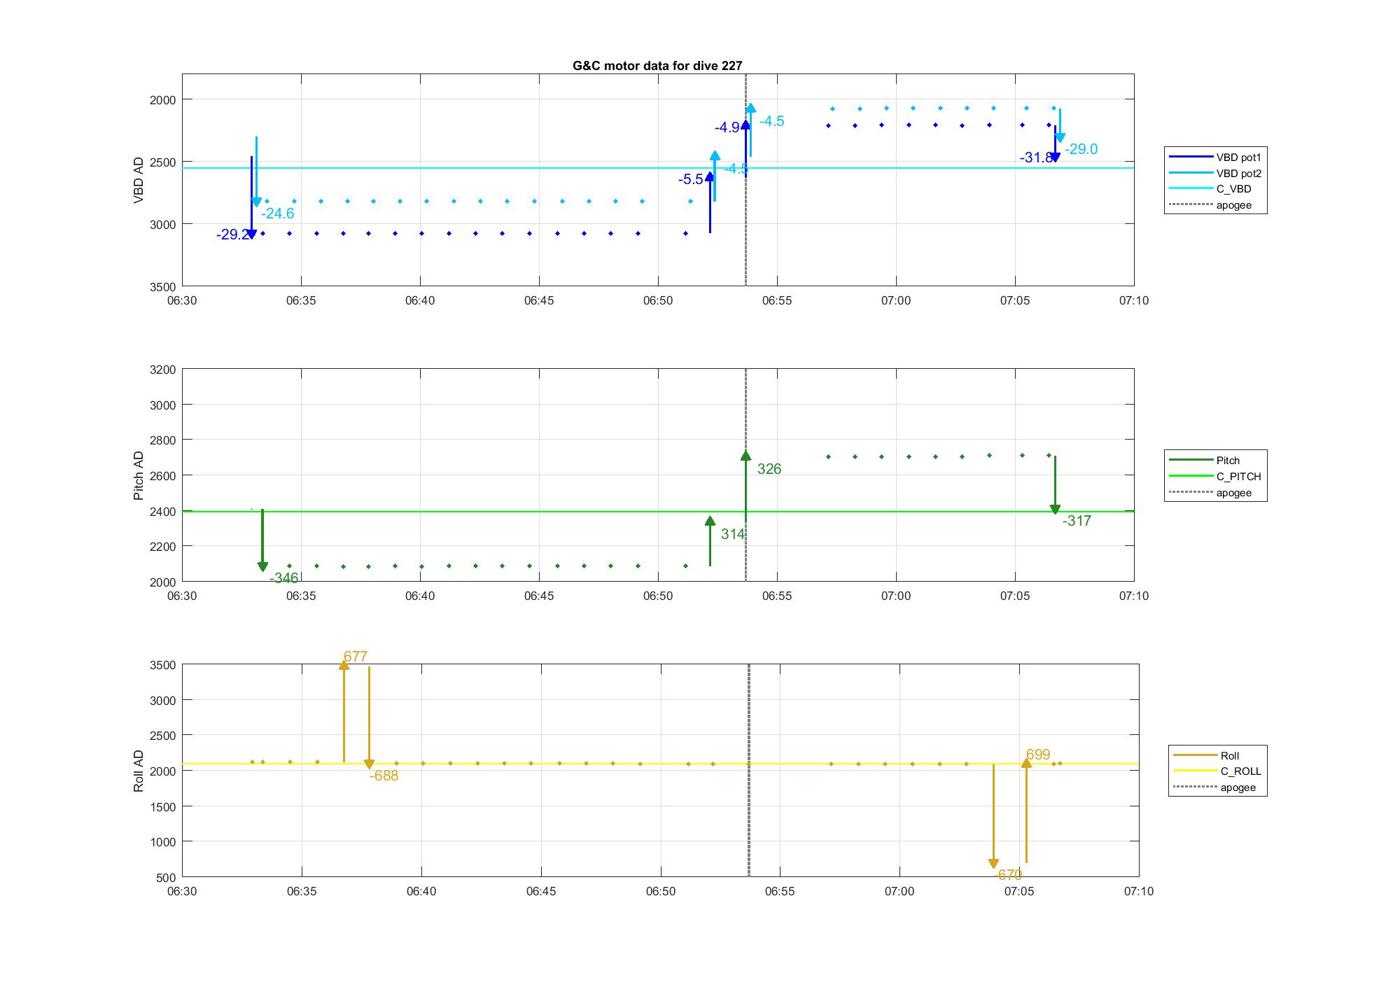The width and height of the screenshot is (1400, 986).
Task: Click the 326 pitch annotation
Action: click(769, 468)
